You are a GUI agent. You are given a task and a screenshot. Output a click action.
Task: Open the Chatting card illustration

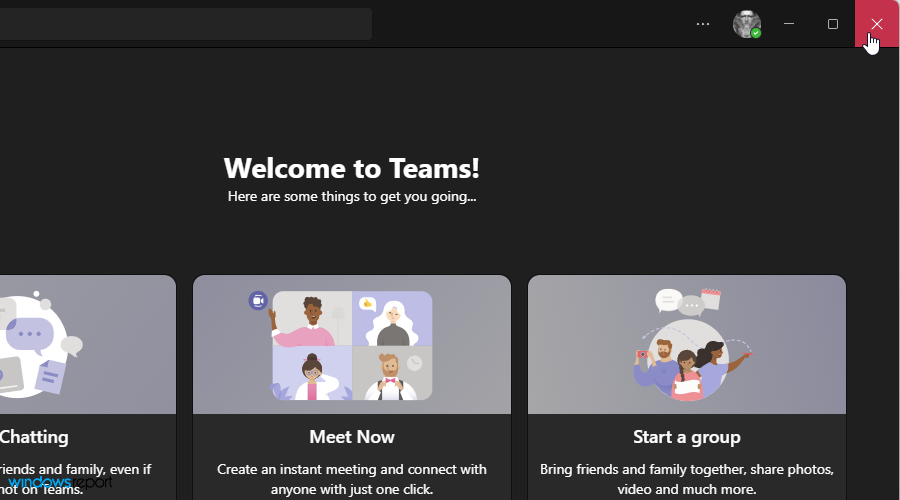click(x=88, y=344)
